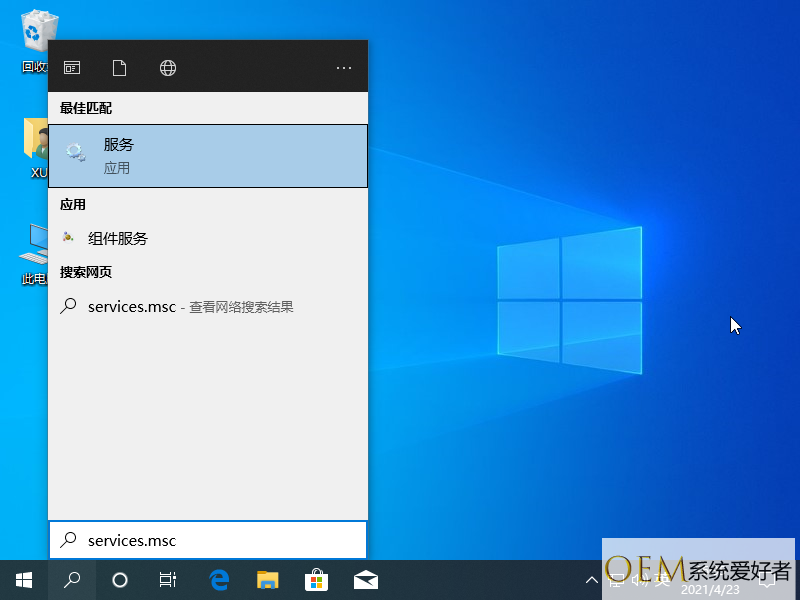The width and height of the screenshot is (800, 600).
Task: Open the 服务 best match result
Action: click(207, 156)
